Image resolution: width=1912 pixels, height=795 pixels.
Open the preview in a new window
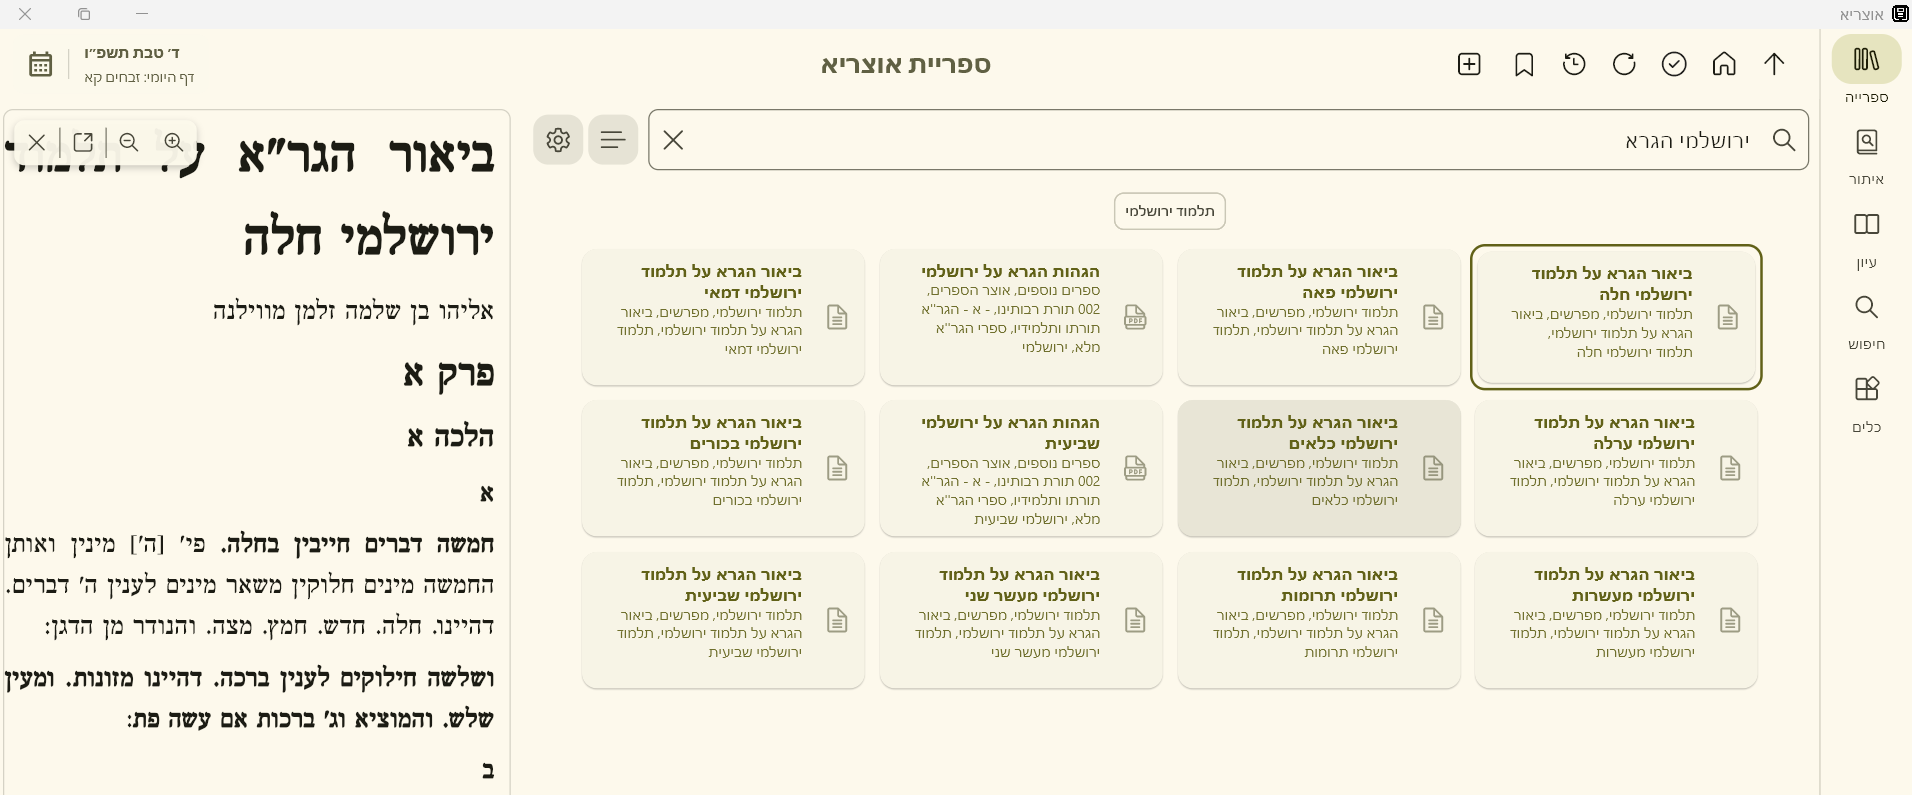click(83, 142)
